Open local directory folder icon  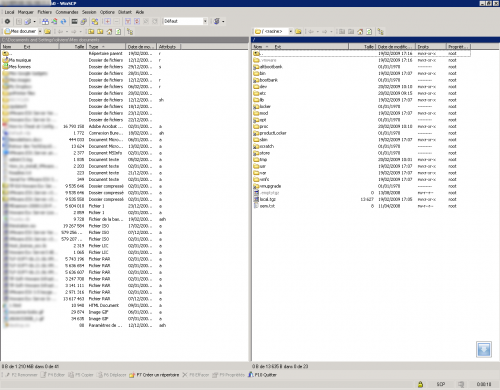(48, 31)
